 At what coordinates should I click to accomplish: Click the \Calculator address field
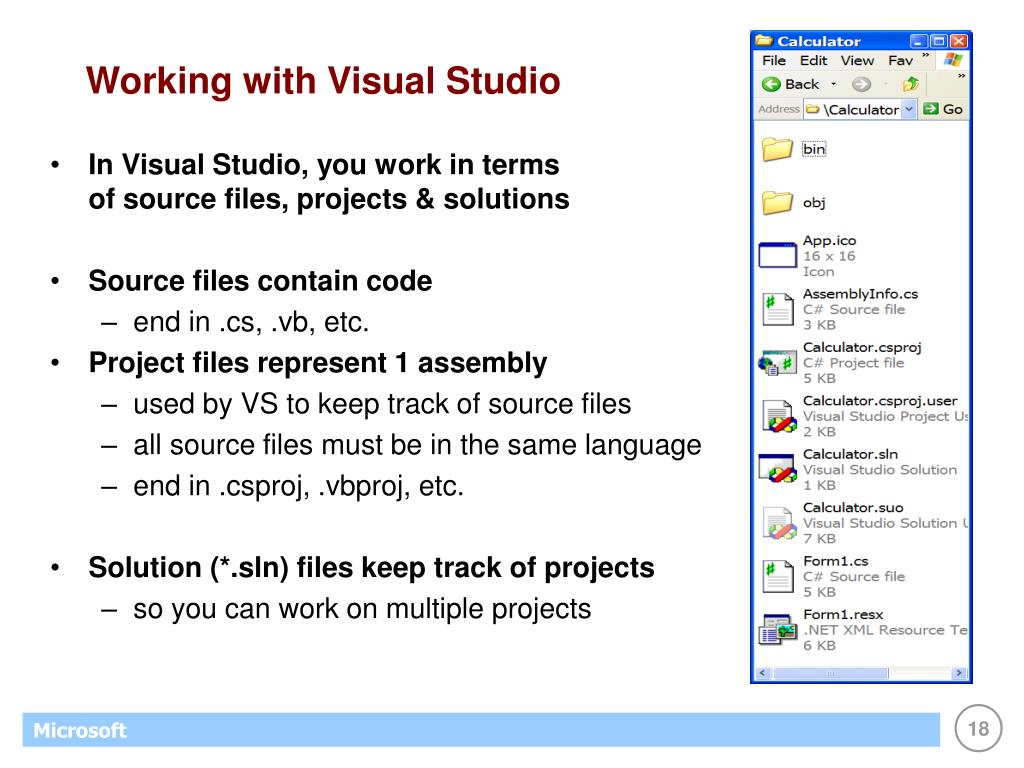(859, 109)
